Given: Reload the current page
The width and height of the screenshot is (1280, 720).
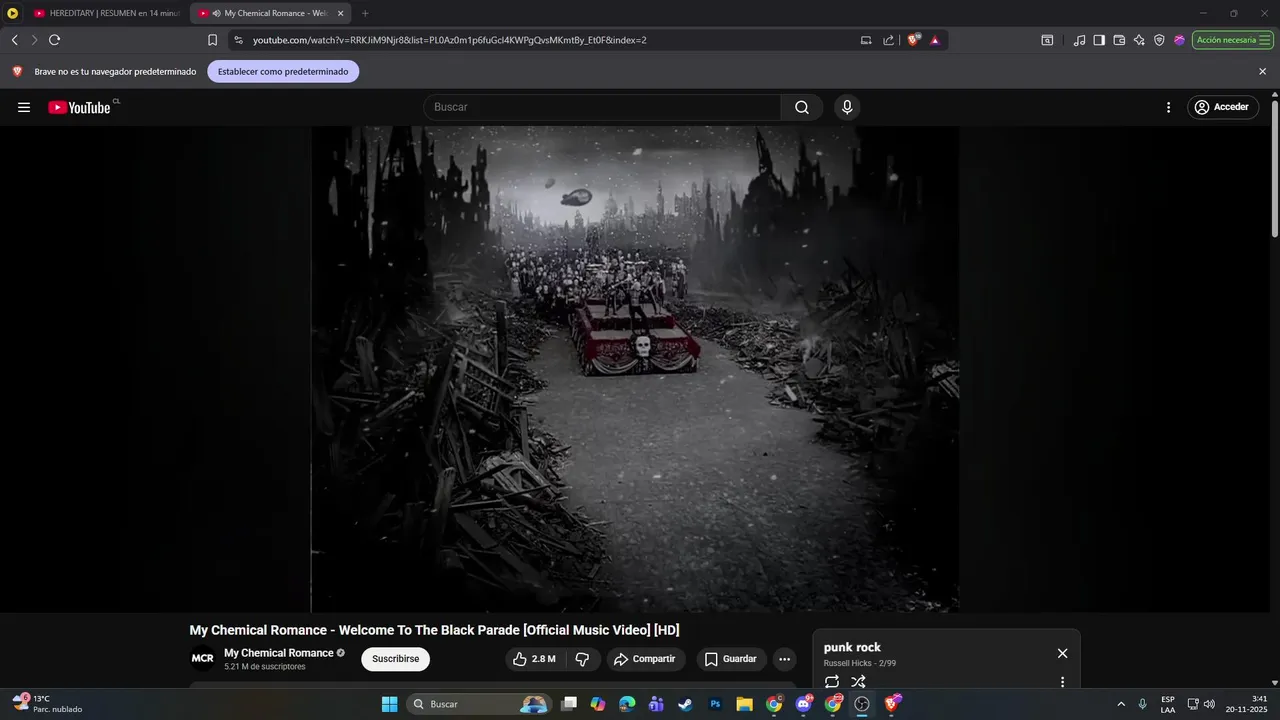Looking at the screenshot, I should tap(54, 40).
